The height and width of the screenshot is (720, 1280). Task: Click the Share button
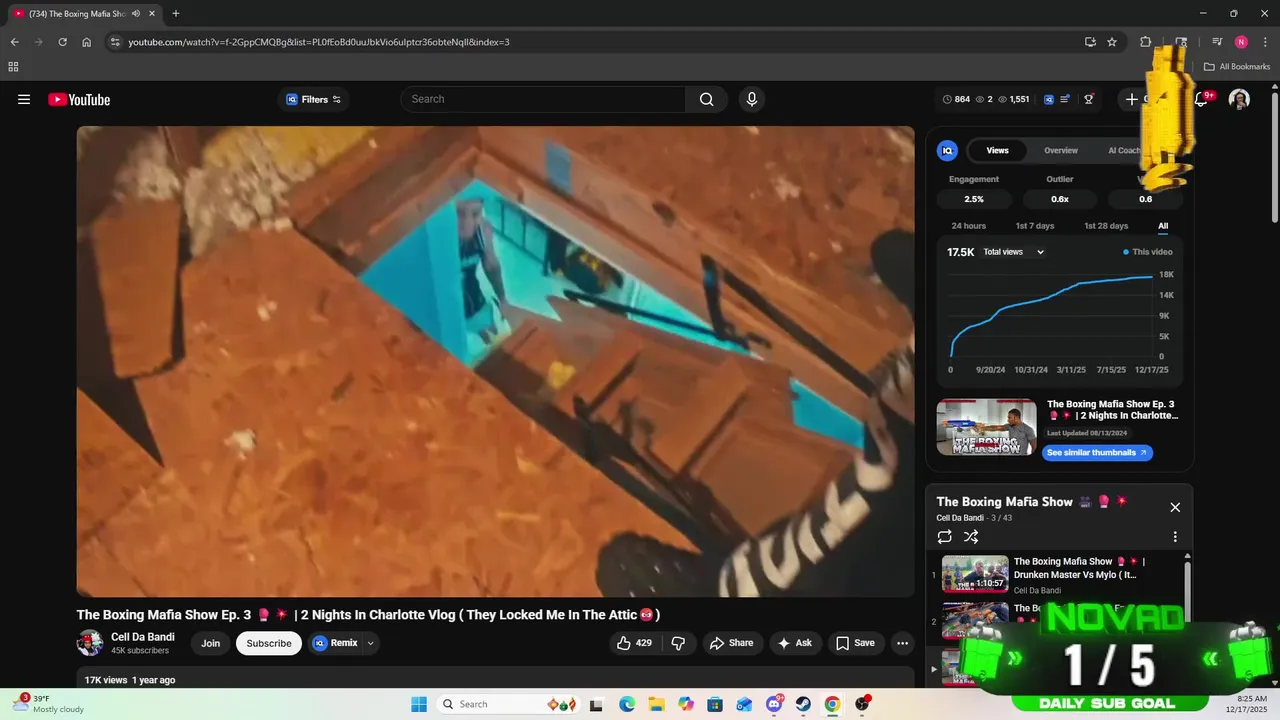tap(731, 643)
